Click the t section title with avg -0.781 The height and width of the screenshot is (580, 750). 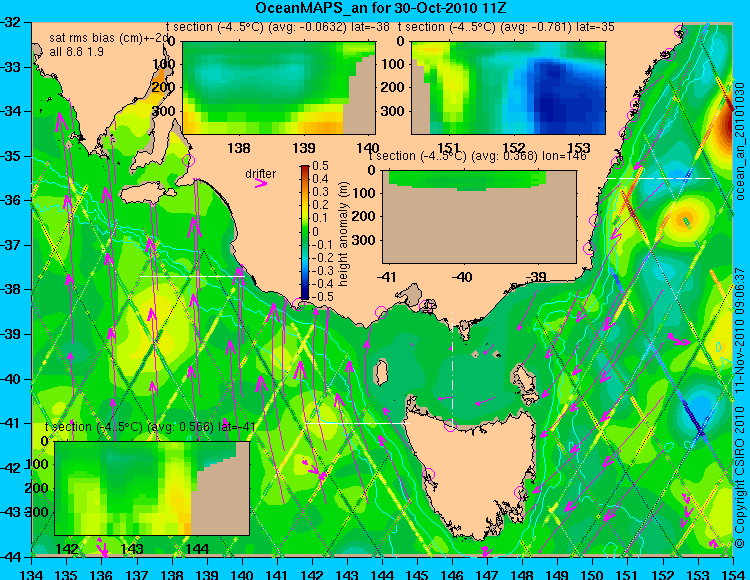coord(506,27)
